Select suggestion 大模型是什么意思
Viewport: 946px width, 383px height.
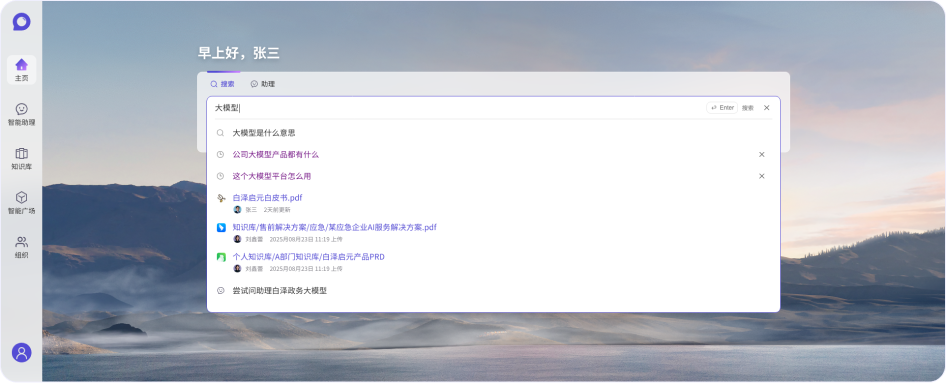[x=264, y=133]
